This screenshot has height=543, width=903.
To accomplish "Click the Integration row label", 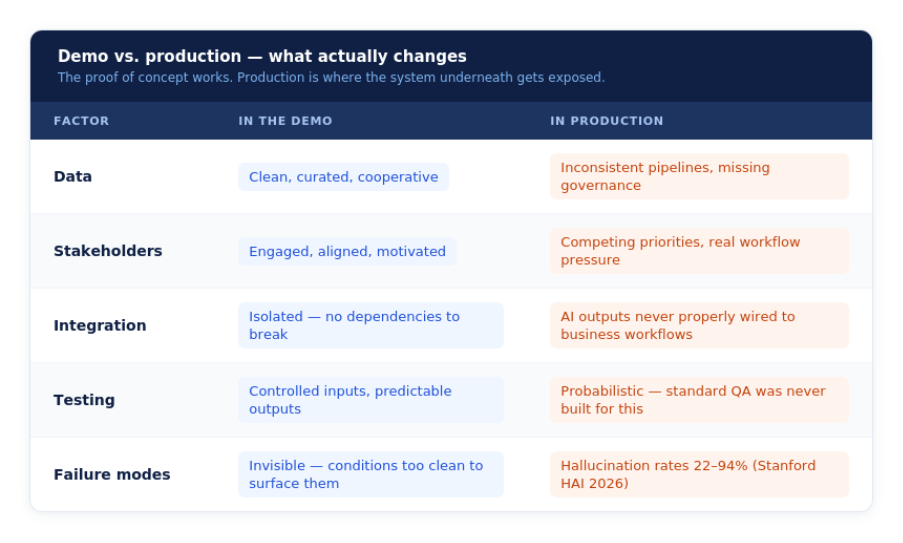I will click(100, 325).
